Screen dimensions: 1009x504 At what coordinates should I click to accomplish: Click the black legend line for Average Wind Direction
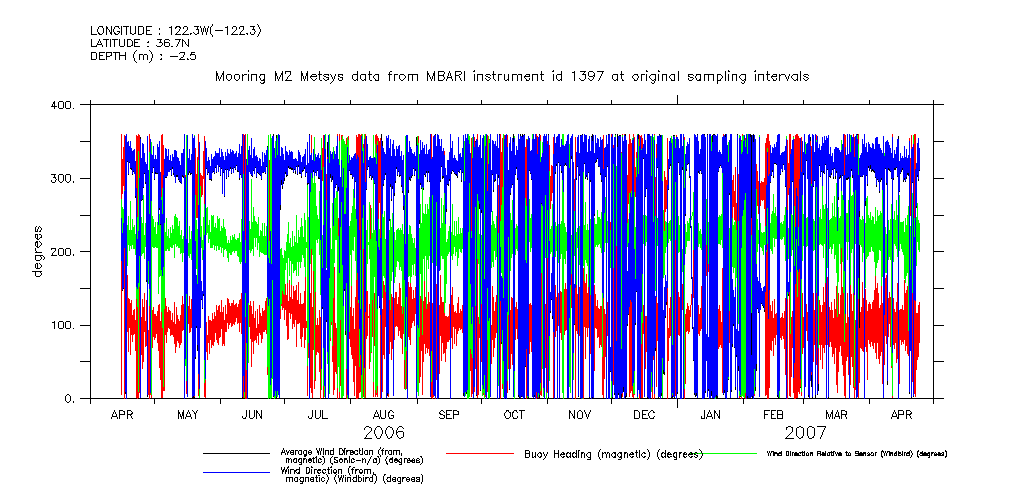[x=236, y=453]
